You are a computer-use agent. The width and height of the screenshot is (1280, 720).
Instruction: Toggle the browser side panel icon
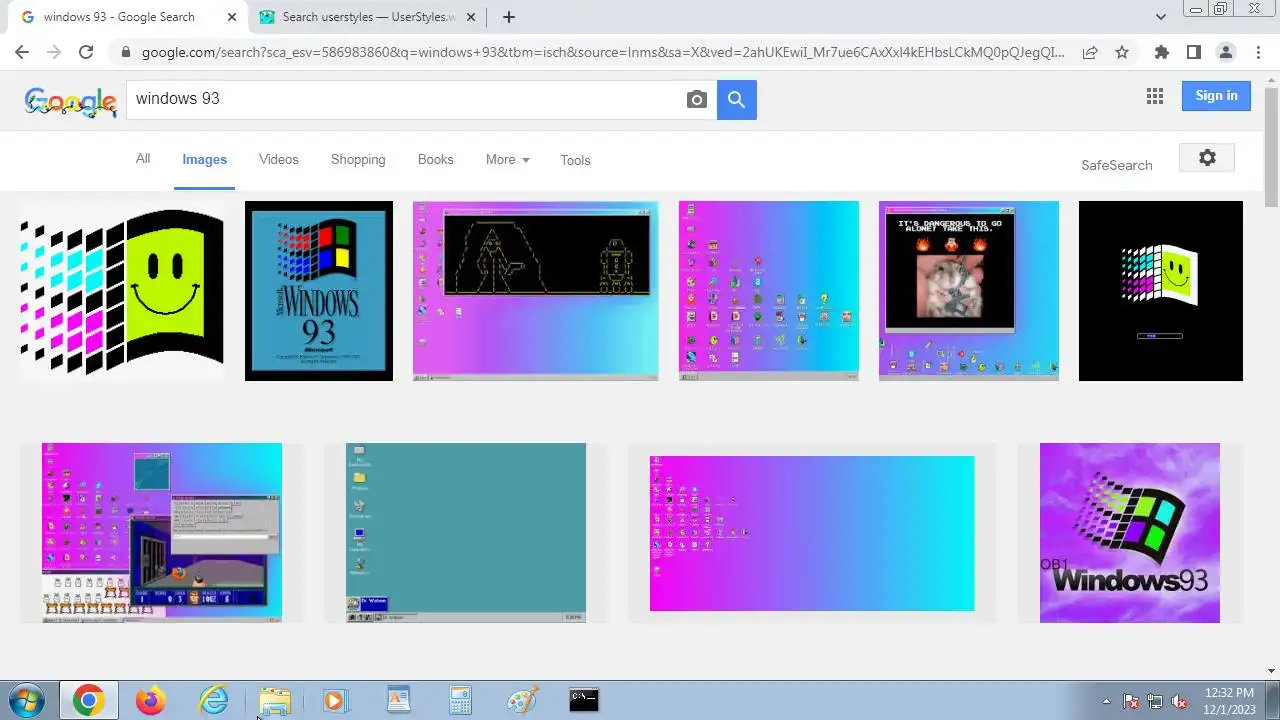(x=1193, y=52)
